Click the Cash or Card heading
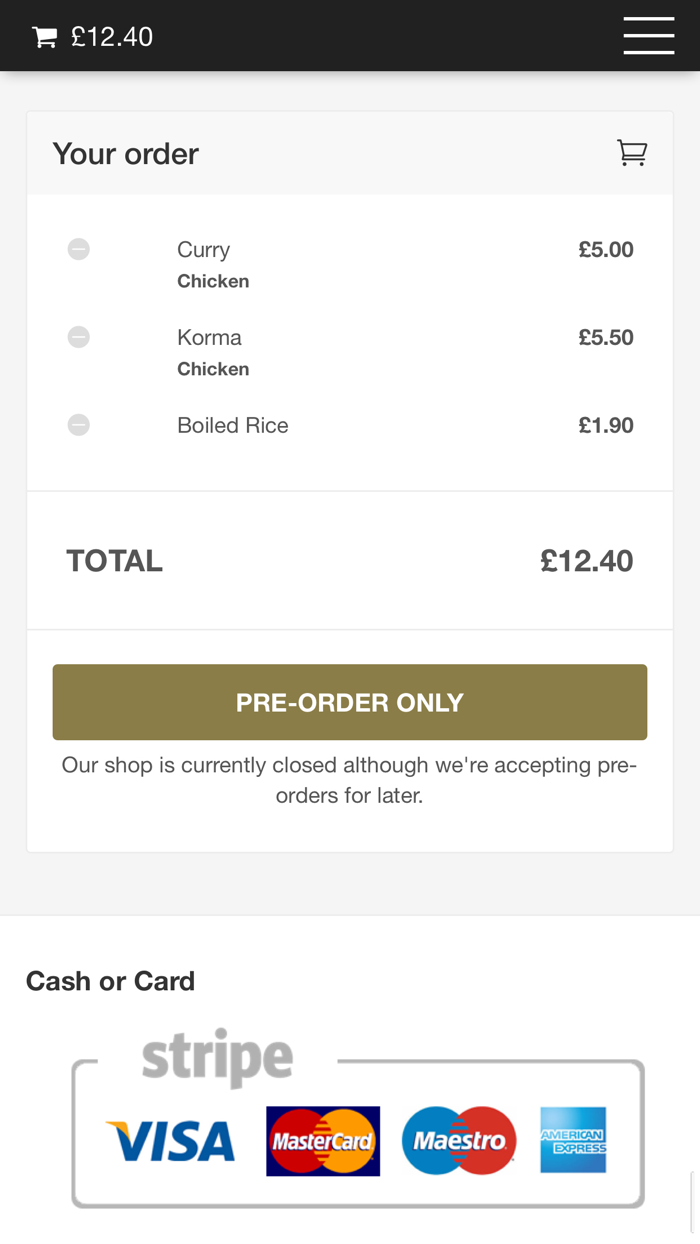Image resolution: width=700 pixels, height=1244 pixels. 110,981
